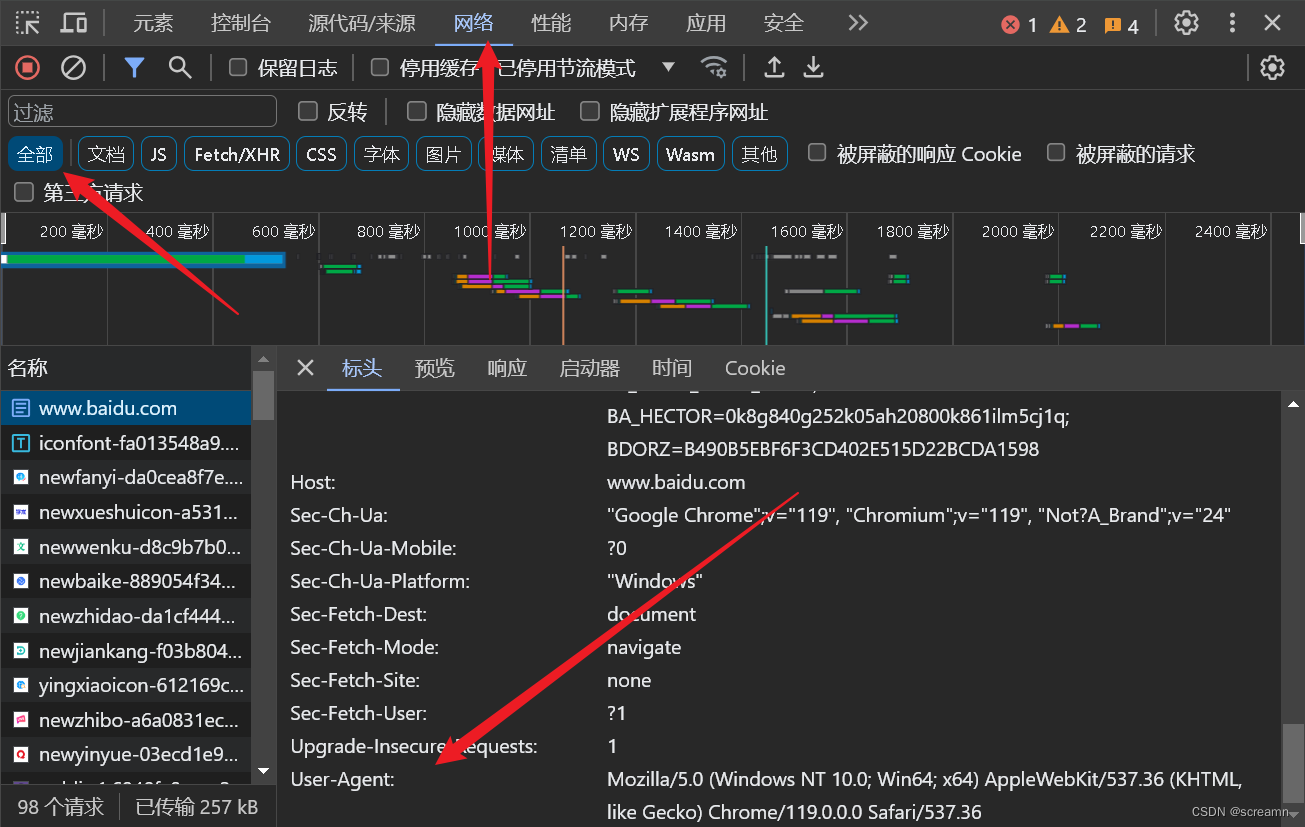Stop recording network log

(28, 67)
